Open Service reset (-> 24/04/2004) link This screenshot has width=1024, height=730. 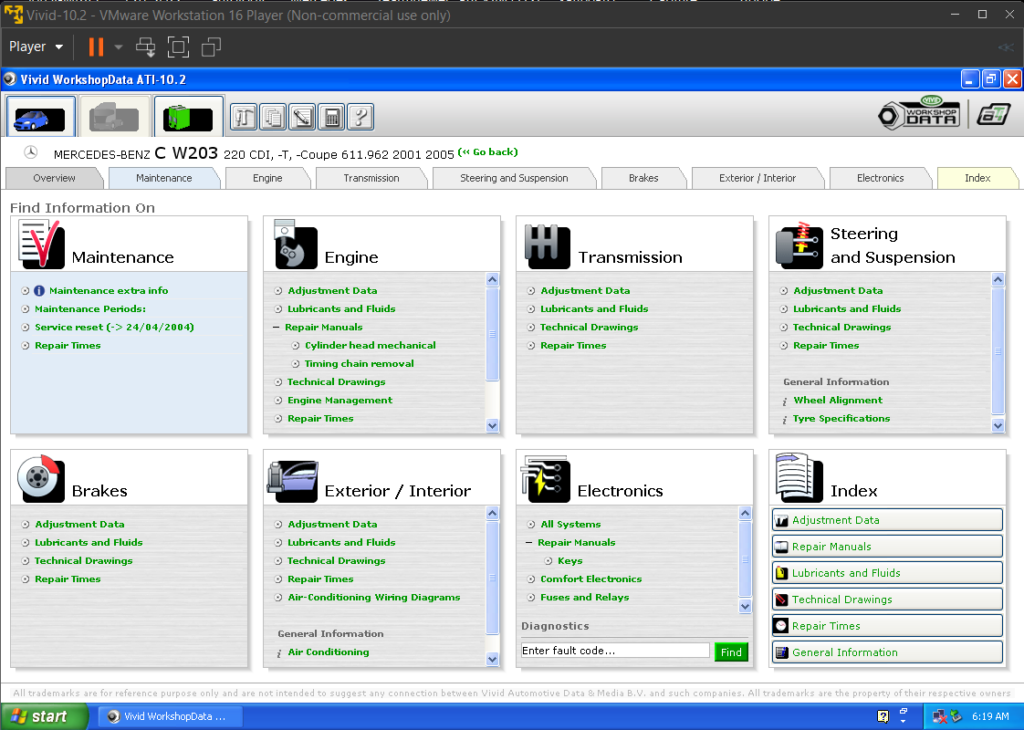point(114,327)
